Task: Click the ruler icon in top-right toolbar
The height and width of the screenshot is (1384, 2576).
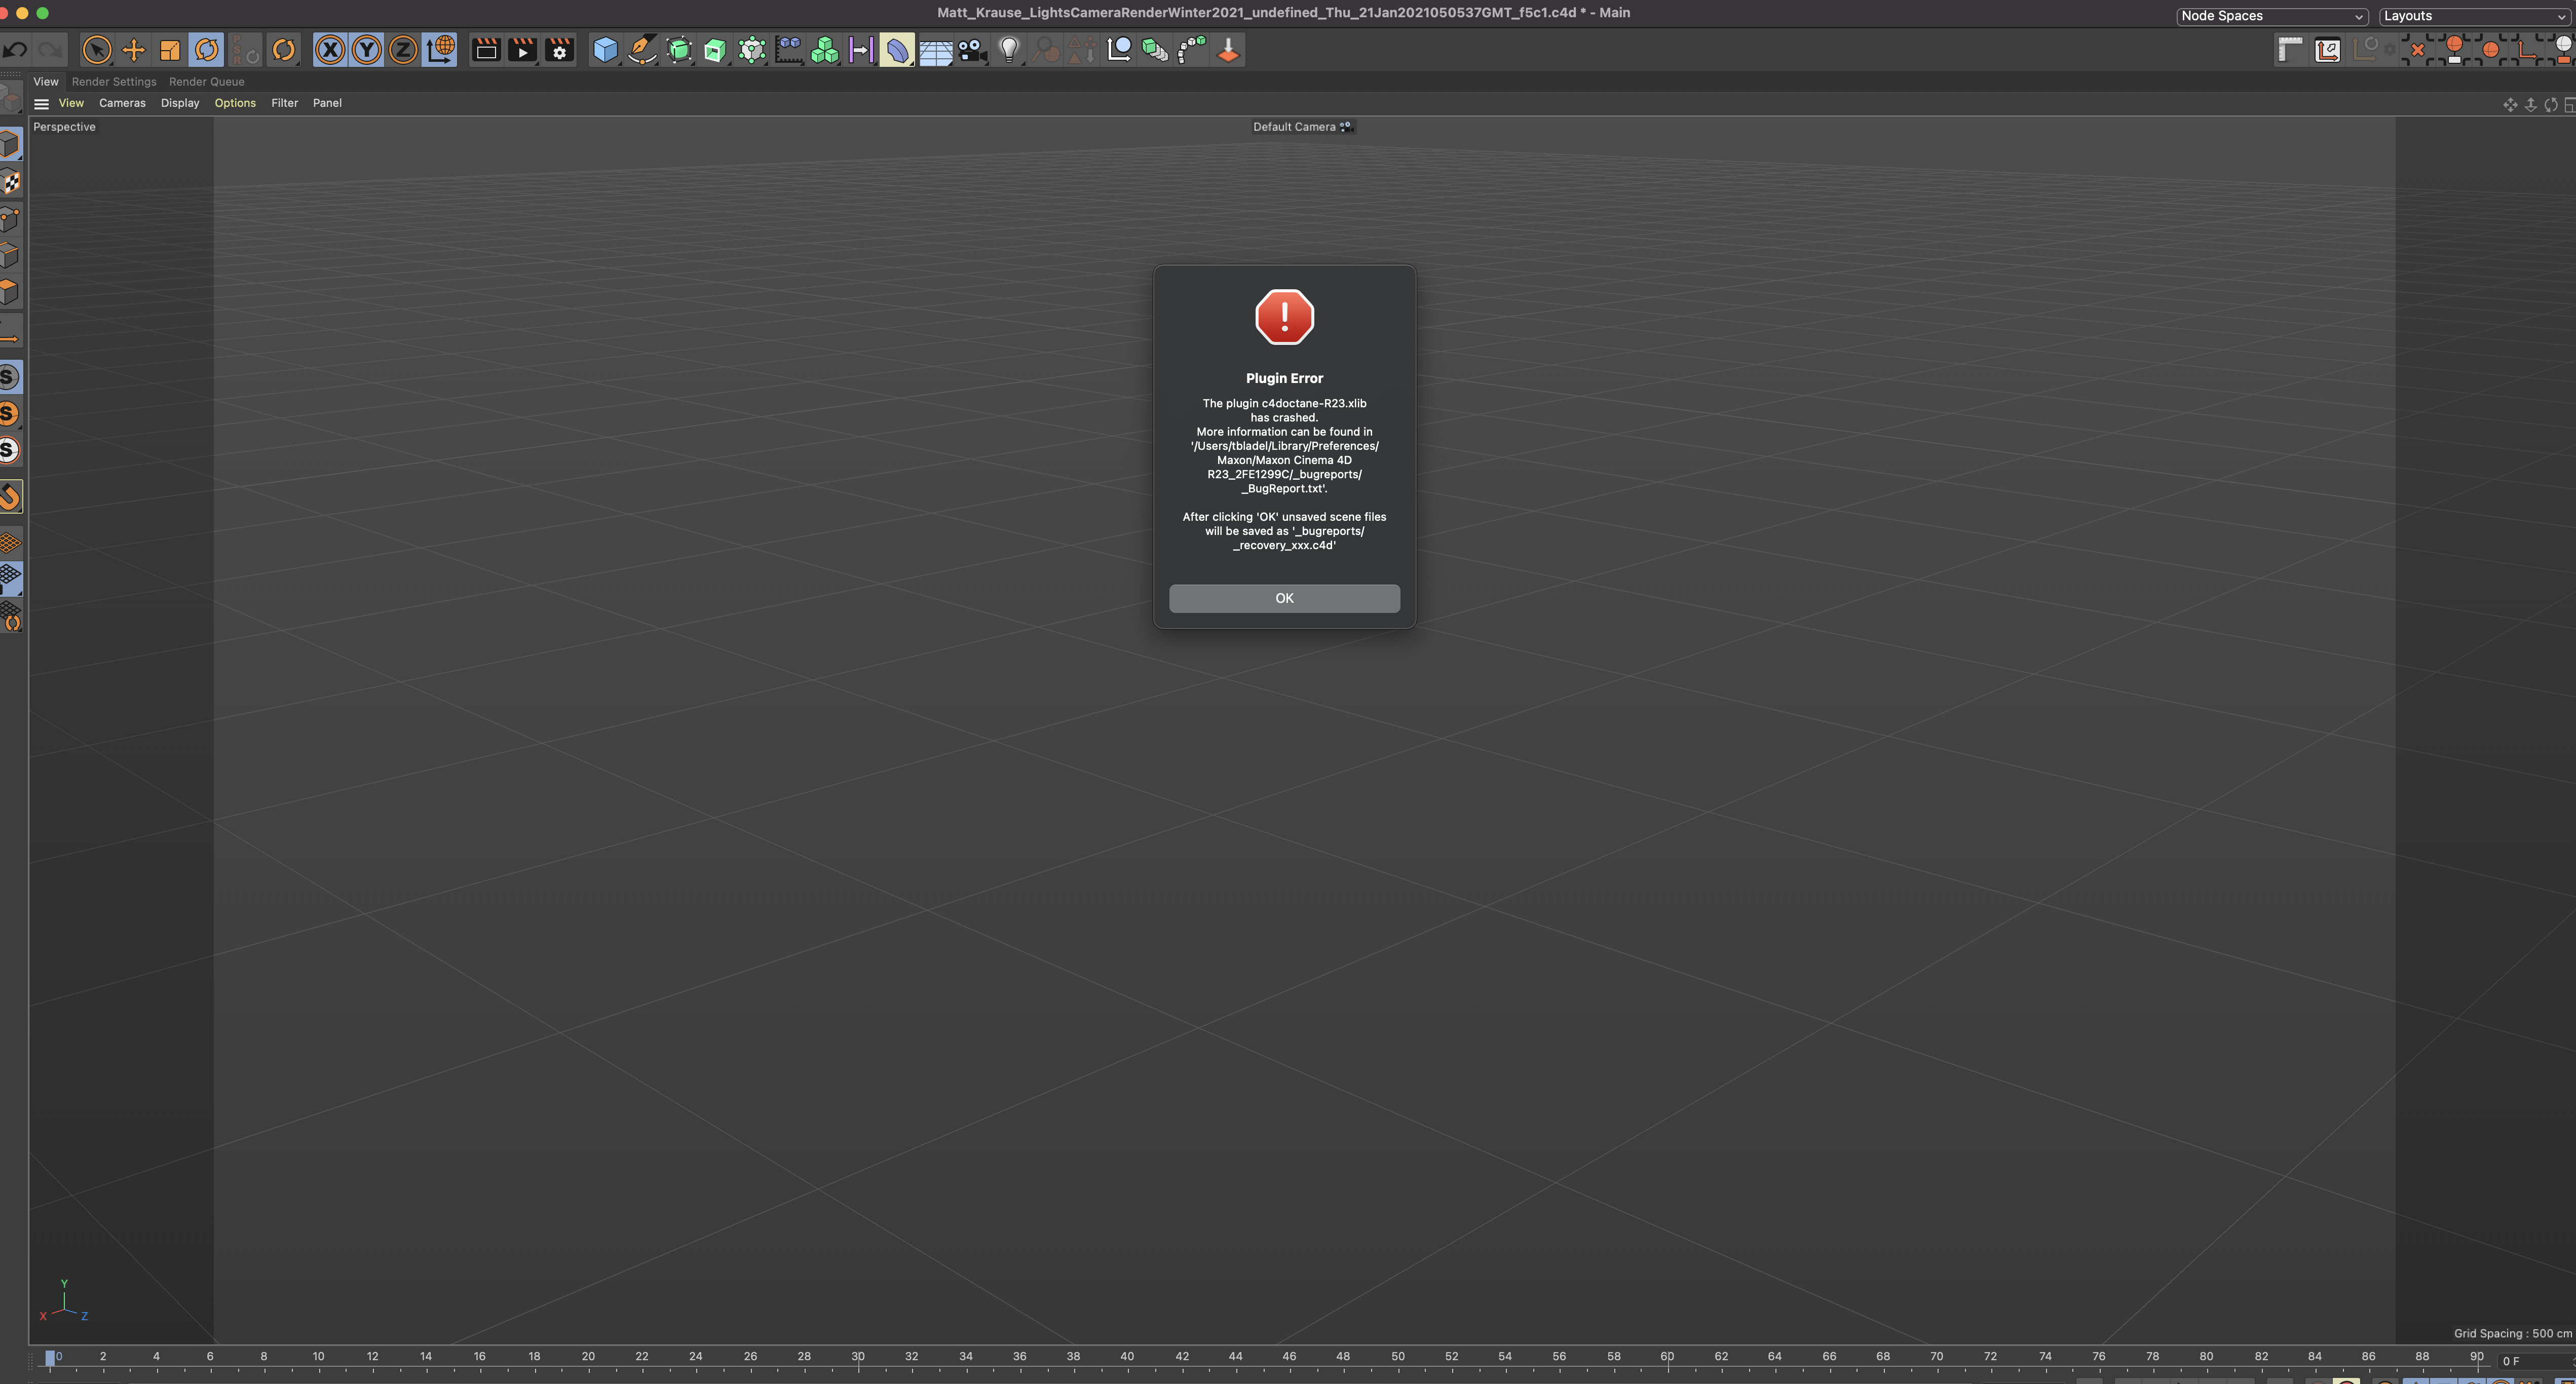Action: point(2290,50)
